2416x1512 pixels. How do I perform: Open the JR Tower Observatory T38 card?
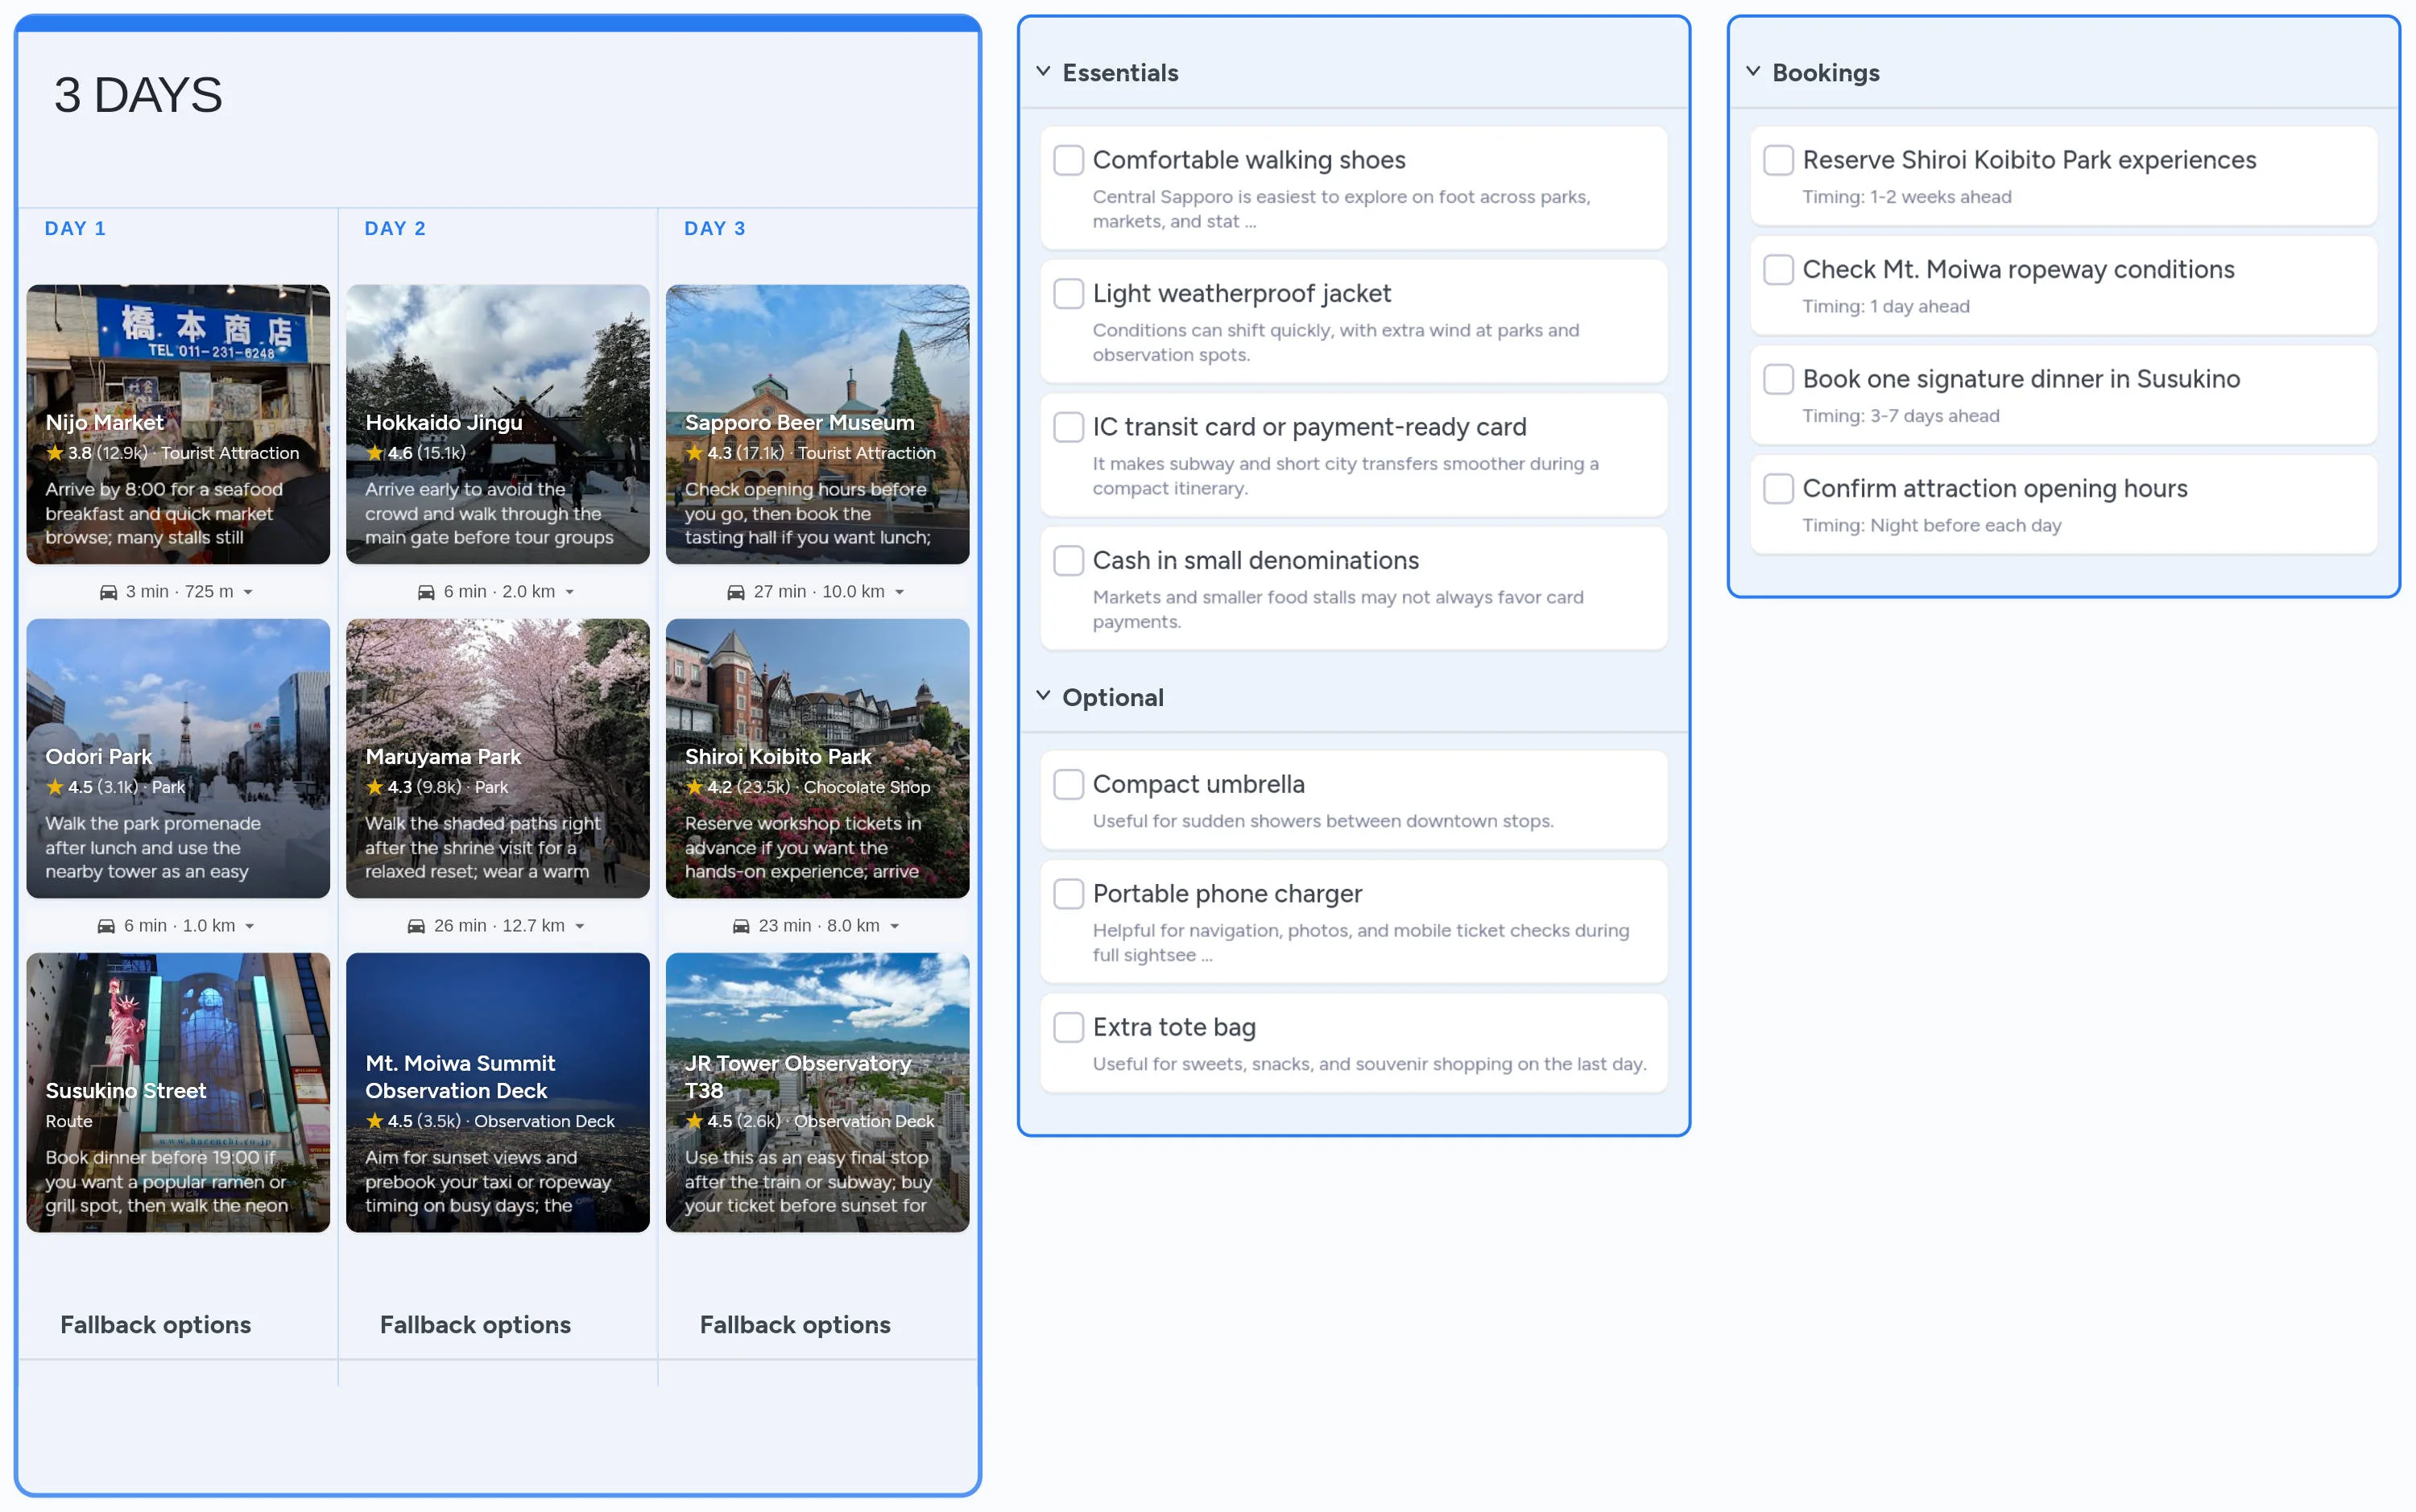click(817, 1092)
